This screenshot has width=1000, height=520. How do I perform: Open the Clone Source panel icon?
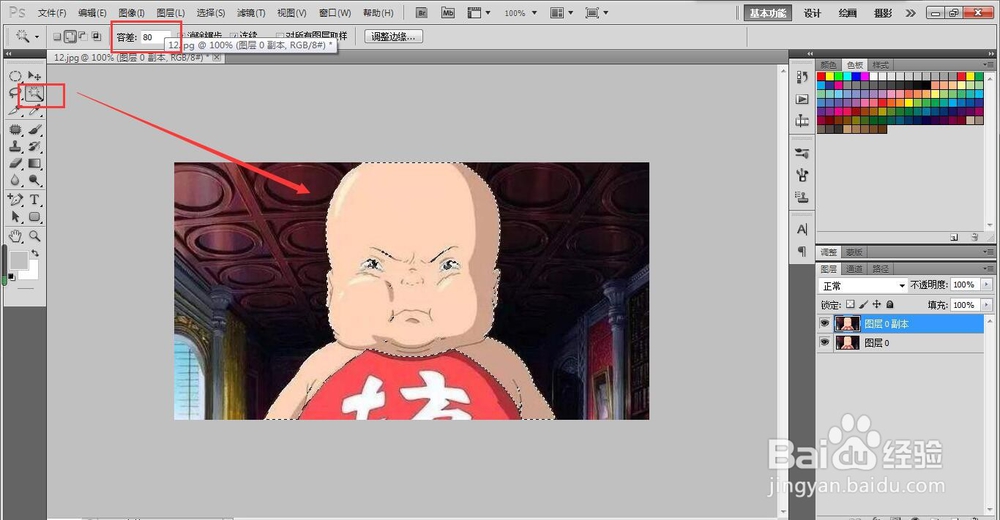(802, 197)
